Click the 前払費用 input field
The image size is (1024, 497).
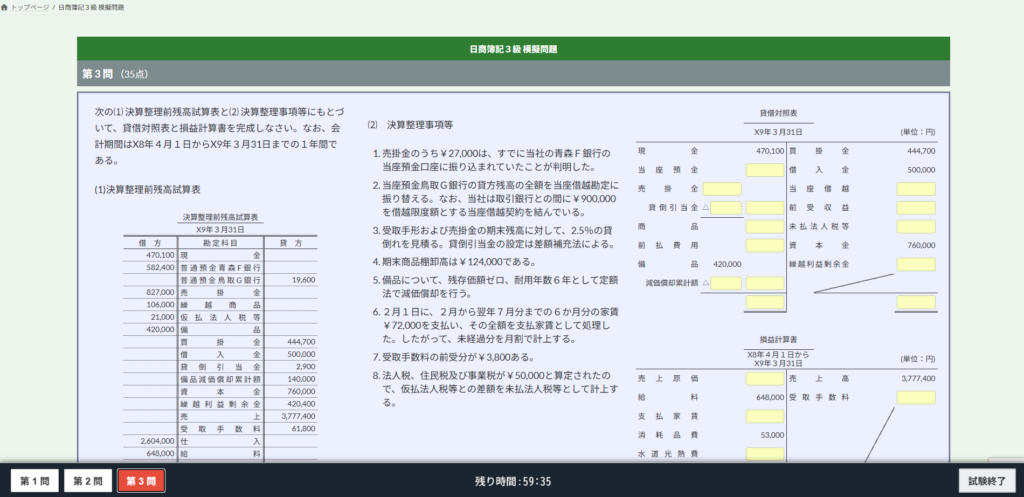tap(765, 246)
